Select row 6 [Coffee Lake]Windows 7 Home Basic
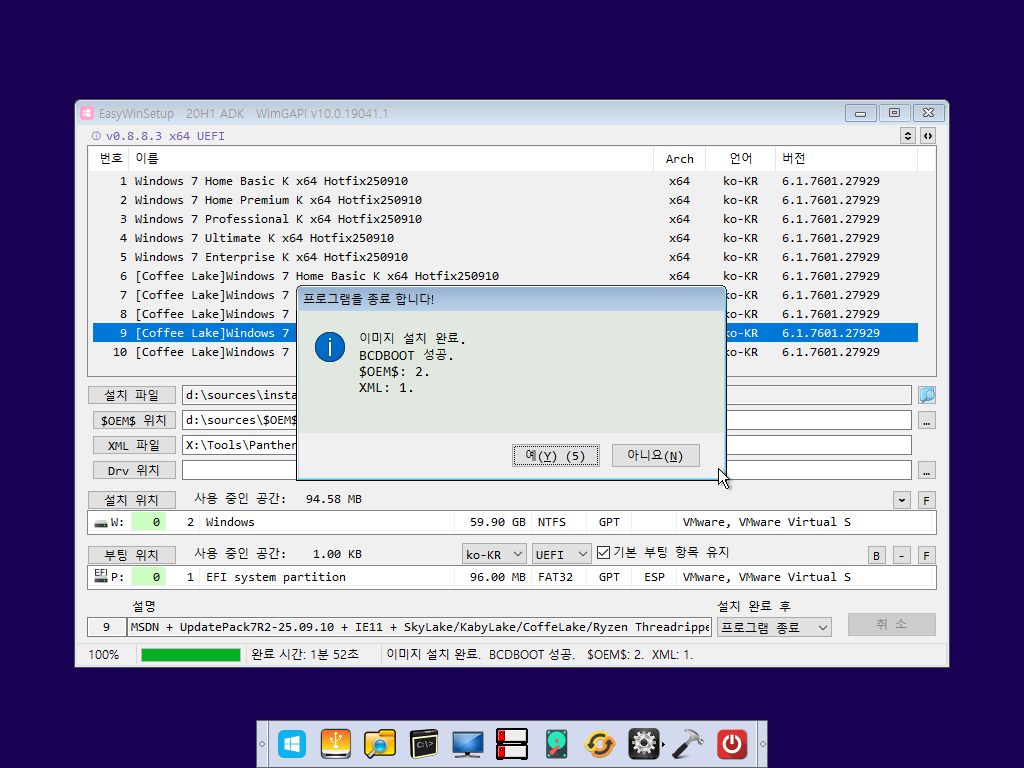The width and height of the screenshot is (1024, 768). coord(505,276)
